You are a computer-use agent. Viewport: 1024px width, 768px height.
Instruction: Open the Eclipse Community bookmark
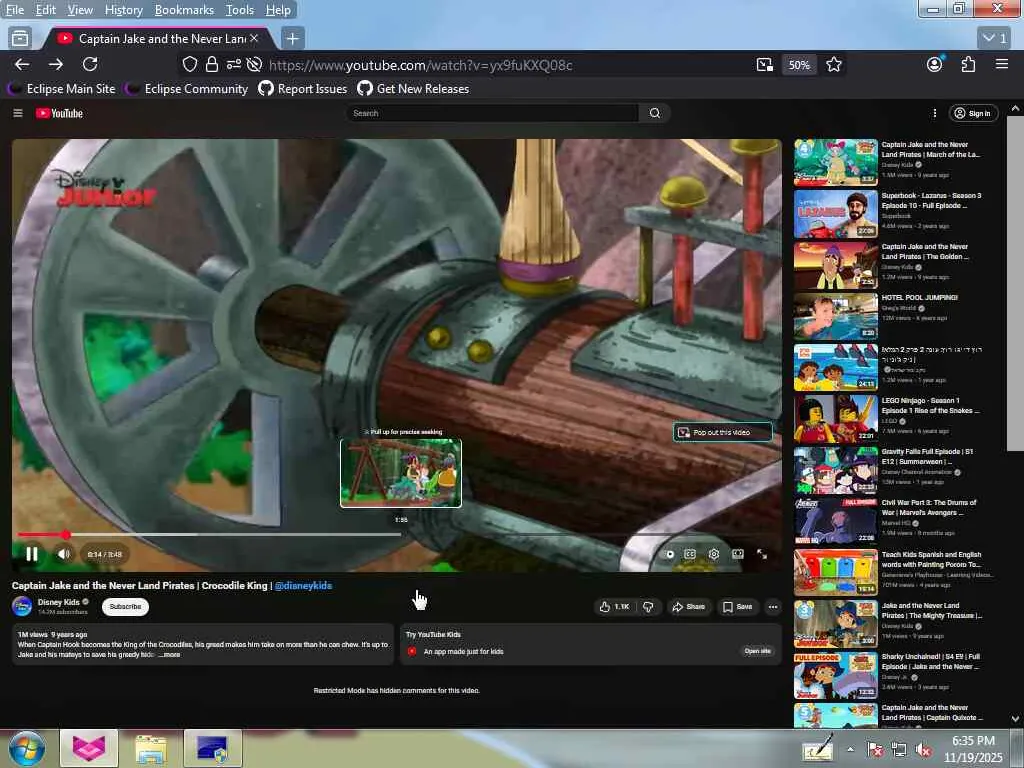coord(187,89)
